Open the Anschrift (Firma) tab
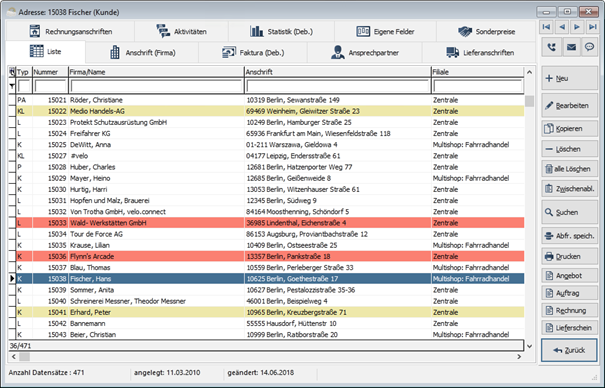 142,52
